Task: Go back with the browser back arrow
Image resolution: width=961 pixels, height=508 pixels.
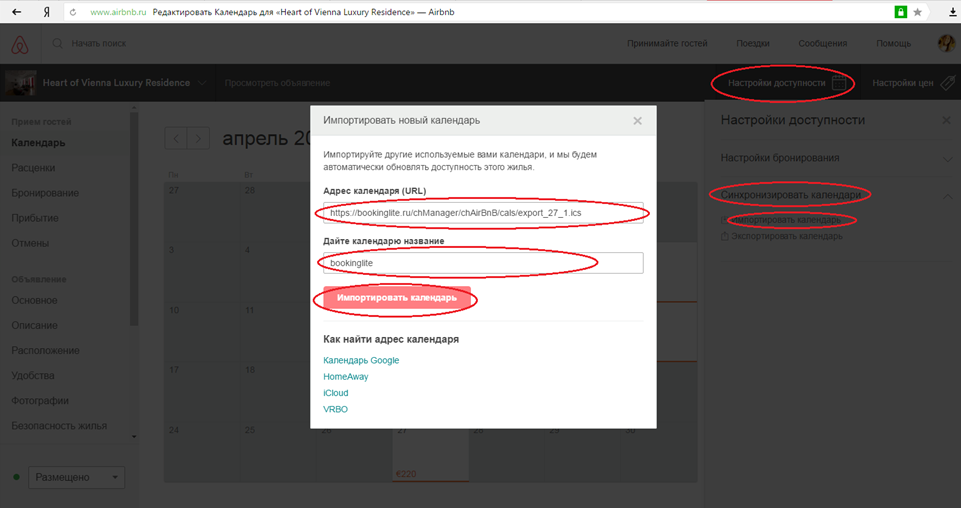Action: coord(17,12)
